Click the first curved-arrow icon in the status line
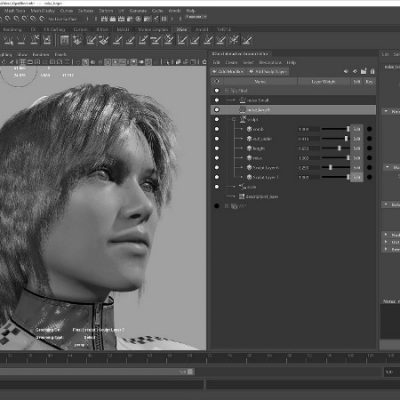 pyautogui.click(x=7, y=19)
